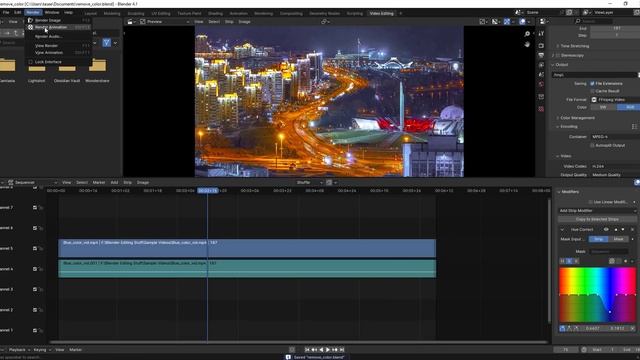Toggle channel 4 enable checkbox
The width and height of the screenshot is (640, 360).
pyautogui.click(x=35, y=269)
